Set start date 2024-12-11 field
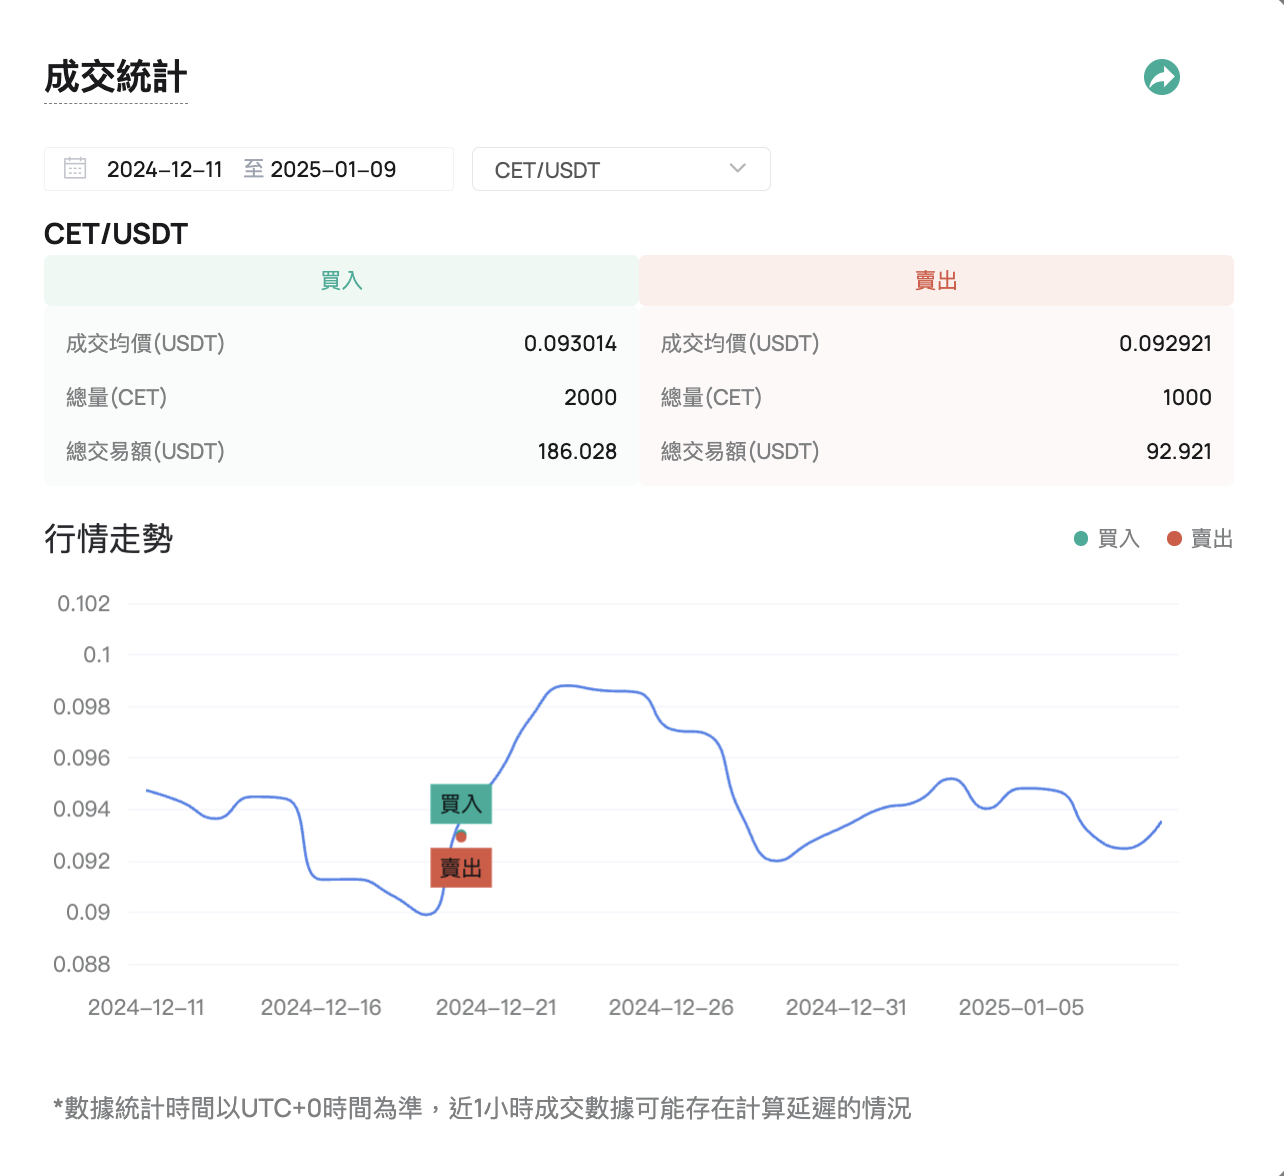 (x=164, y=169)
